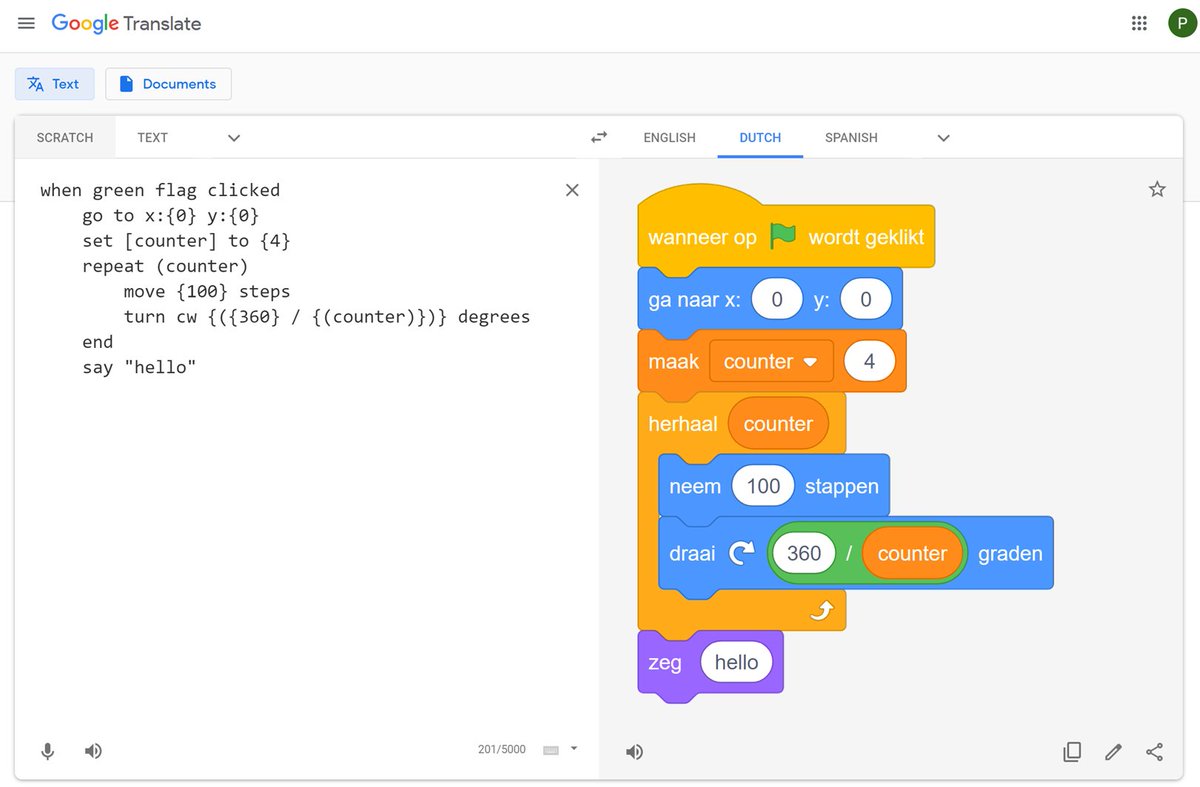Click the 'graden' label on draai block
This screenshot has height=787, width=1200.
(x=1010, y=554)
